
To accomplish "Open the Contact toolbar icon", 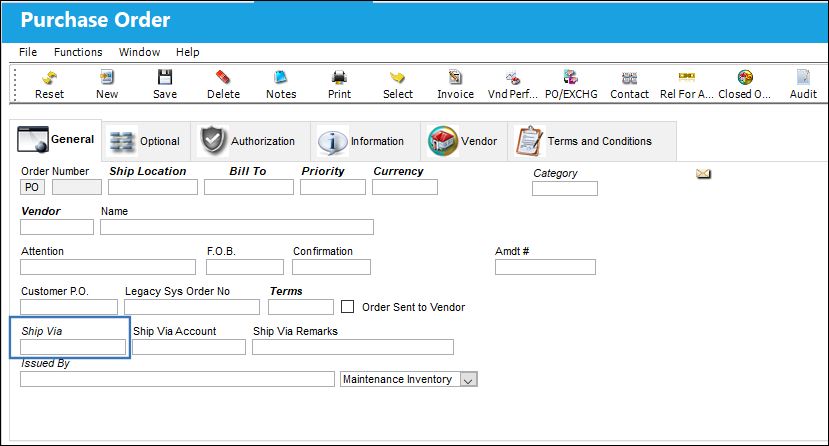I will click(629, 85).
